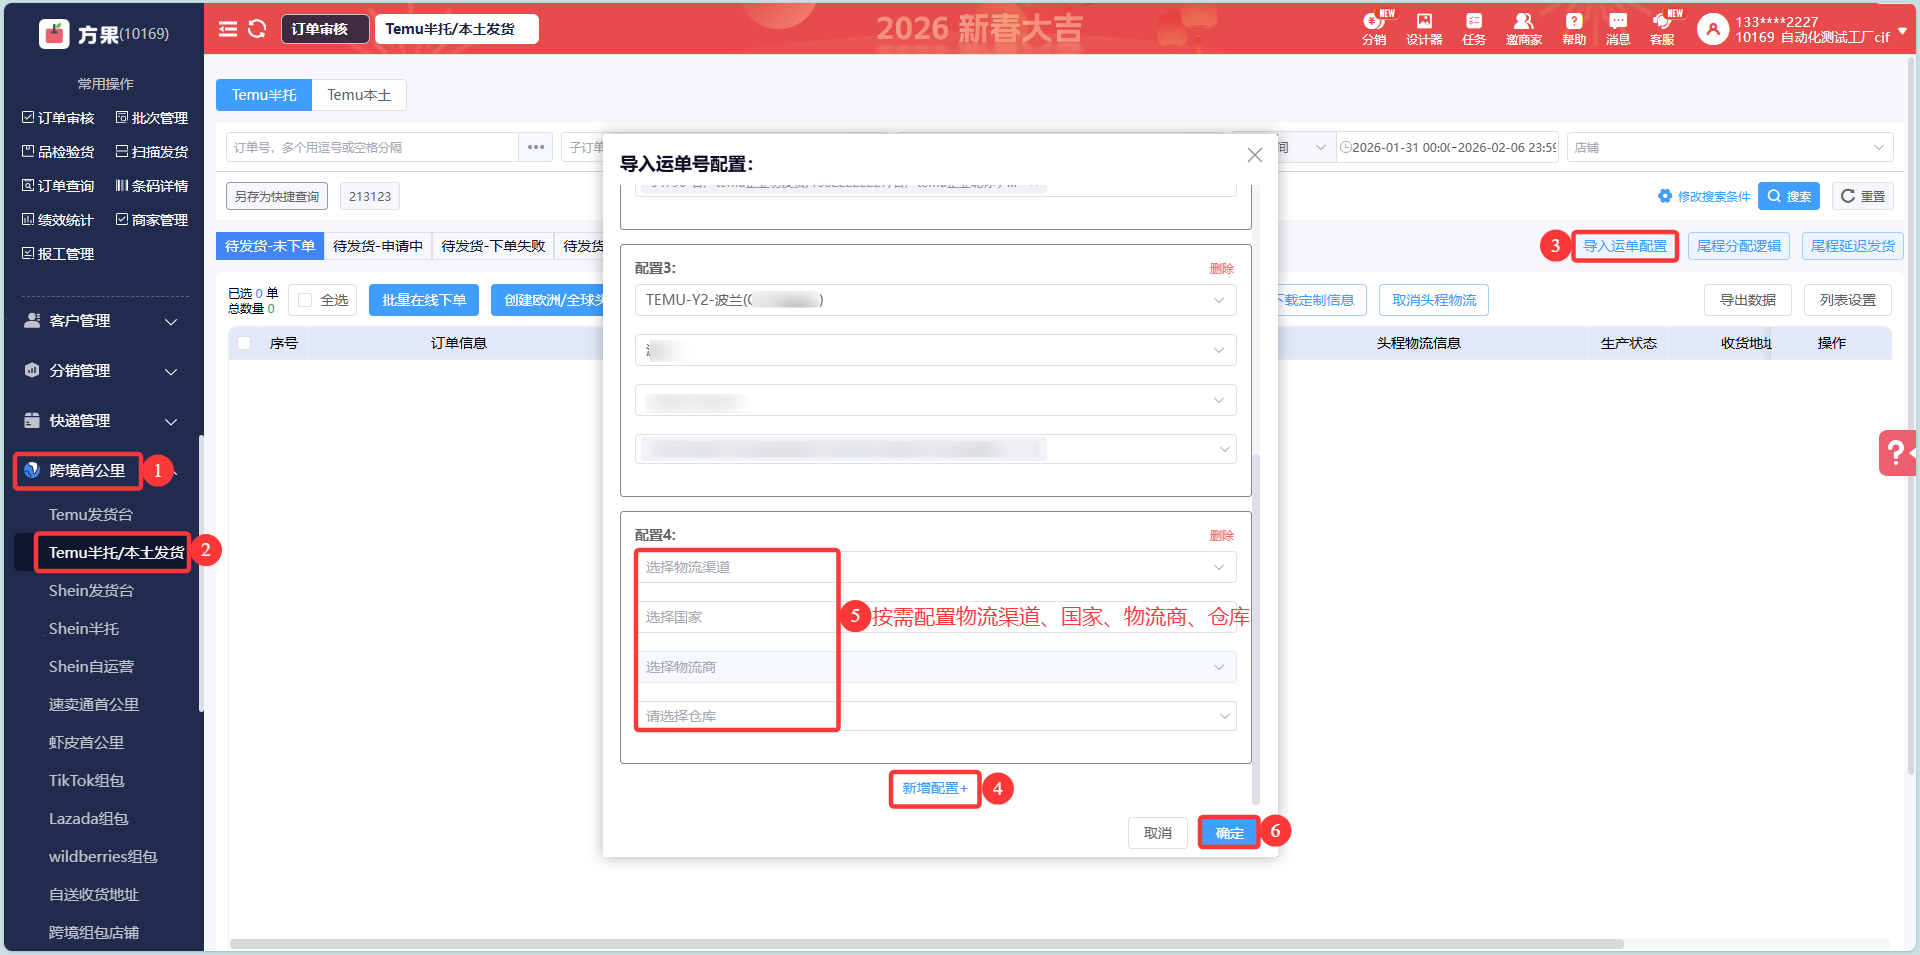Viewport: 1920px width, 955px height.
Task: Click the 尾程延迟发货 button
Action: [1853, 246]
